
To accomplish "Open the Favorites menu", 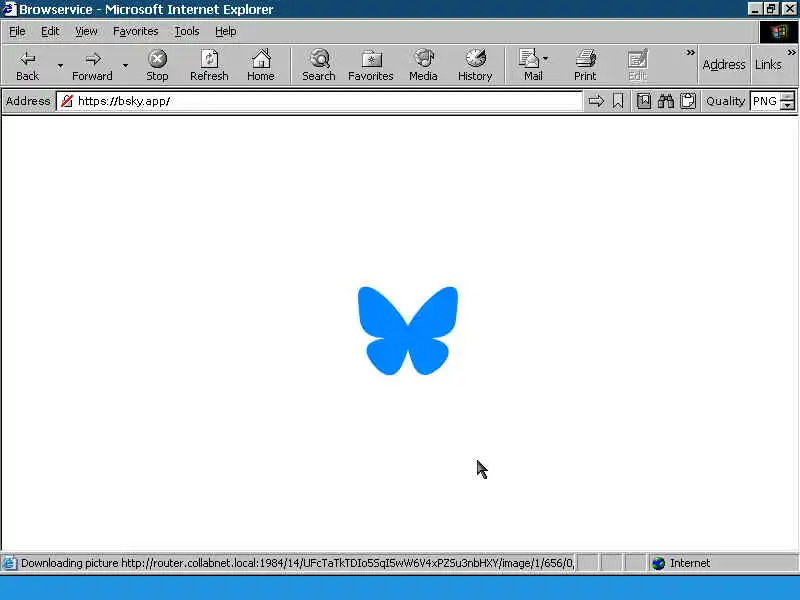I will [x=136, y=32].
